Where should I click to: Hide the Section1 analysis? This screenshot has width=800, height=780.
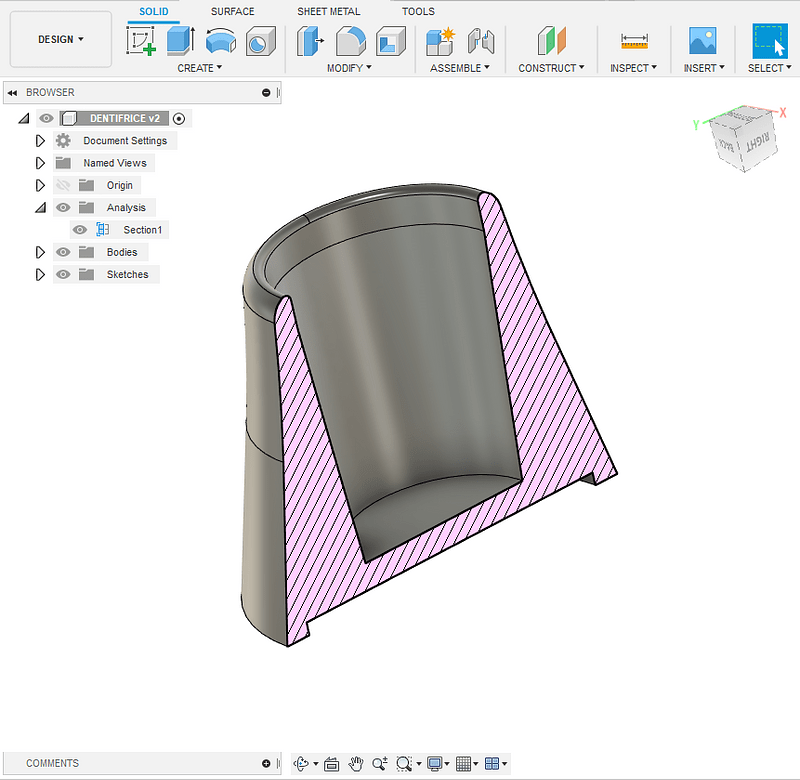click(80, 230)
